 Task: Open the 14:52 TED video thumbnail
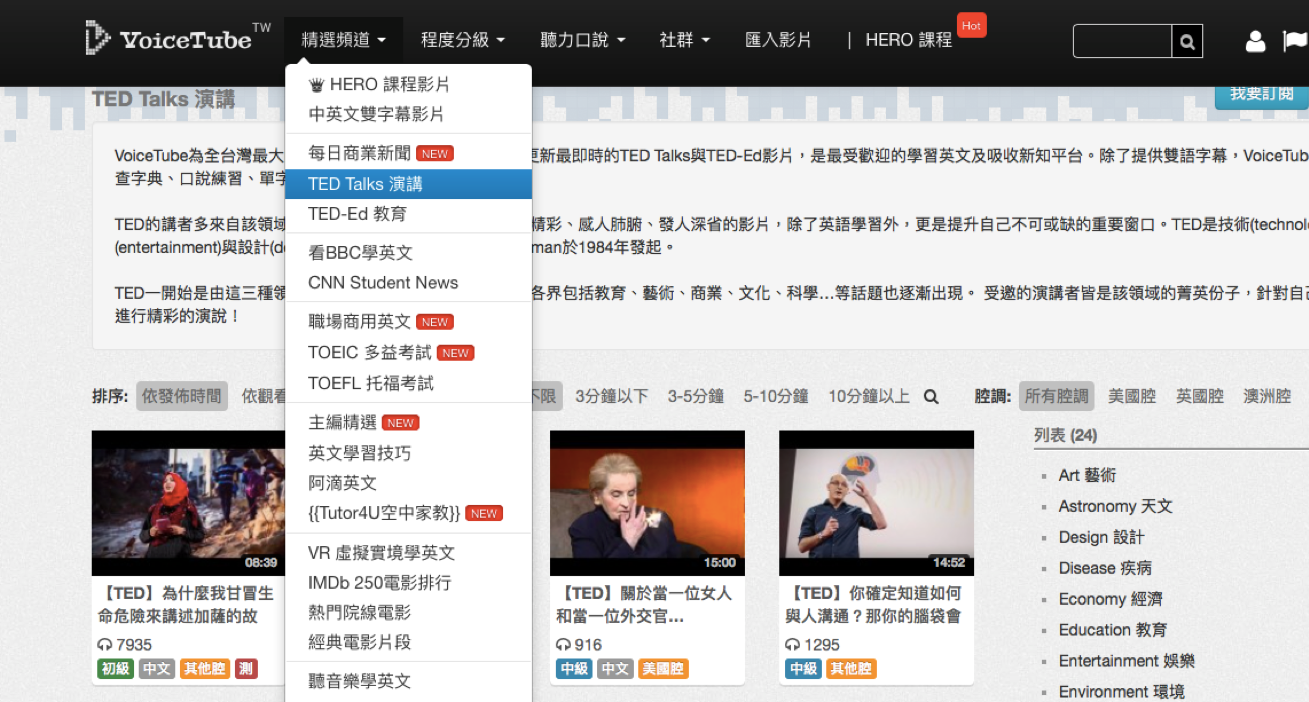point(876,503)
